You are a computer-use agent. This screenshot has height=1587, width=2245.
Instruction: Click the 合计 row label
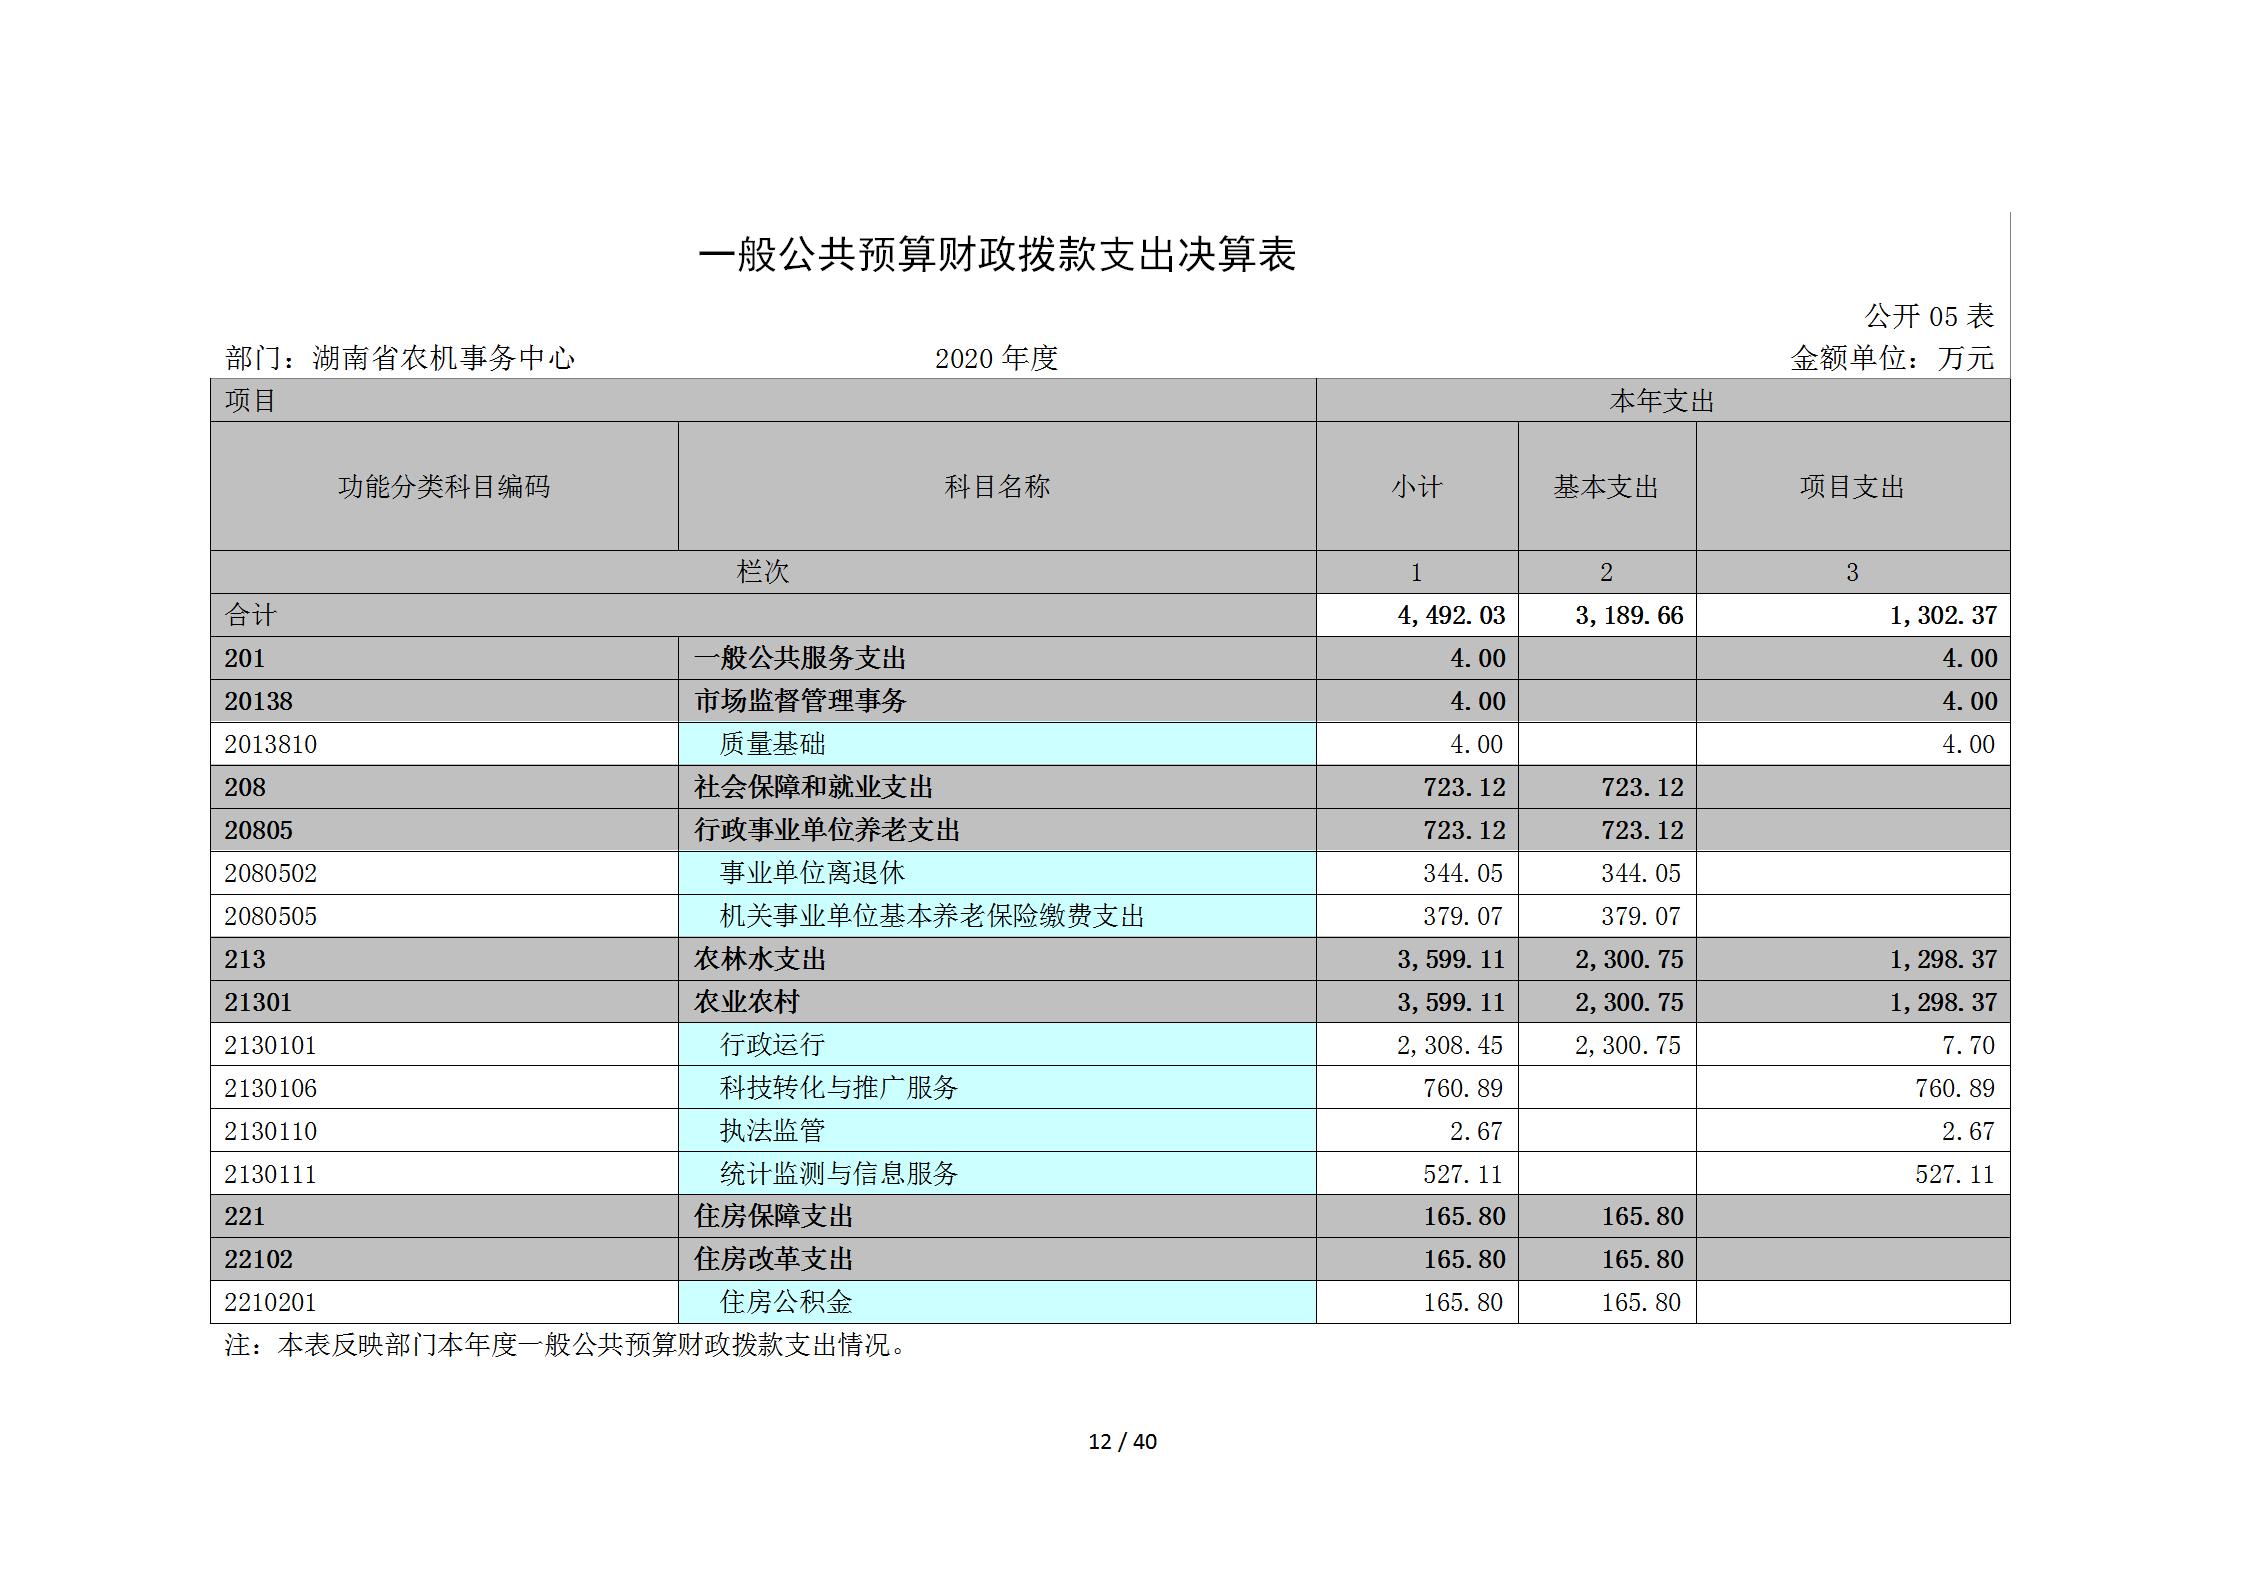(x=250, y=615)
